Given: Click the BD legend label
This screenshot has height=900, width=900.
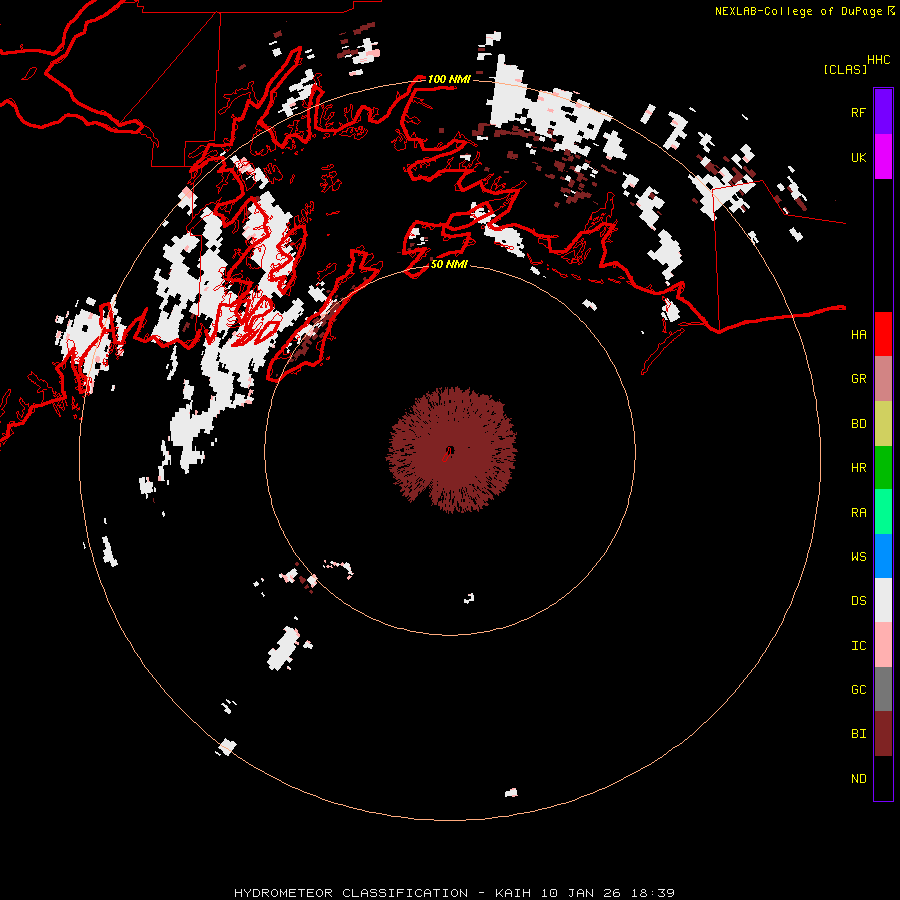Looking at the screenshot, I should pyautogui.click(x=858, y=424).
